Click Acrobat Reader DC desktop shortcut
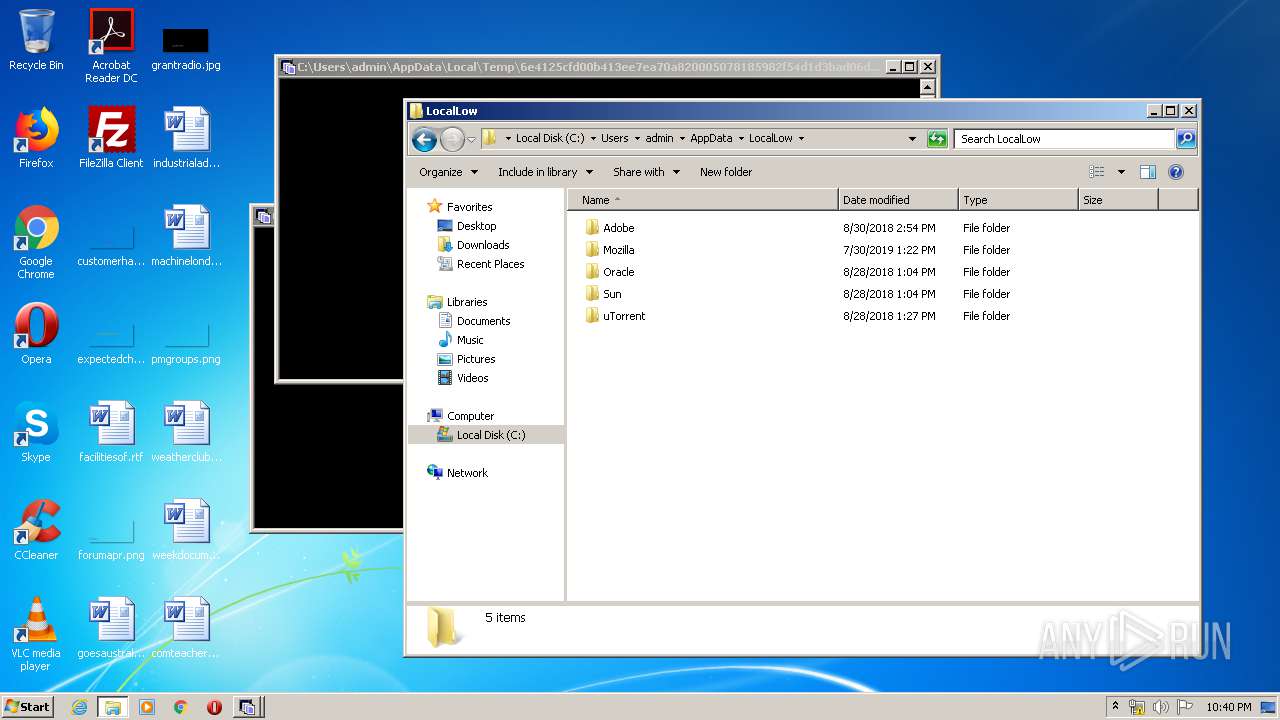The height and width of the screenshot is (720, 1280). [x=111, y=46]
